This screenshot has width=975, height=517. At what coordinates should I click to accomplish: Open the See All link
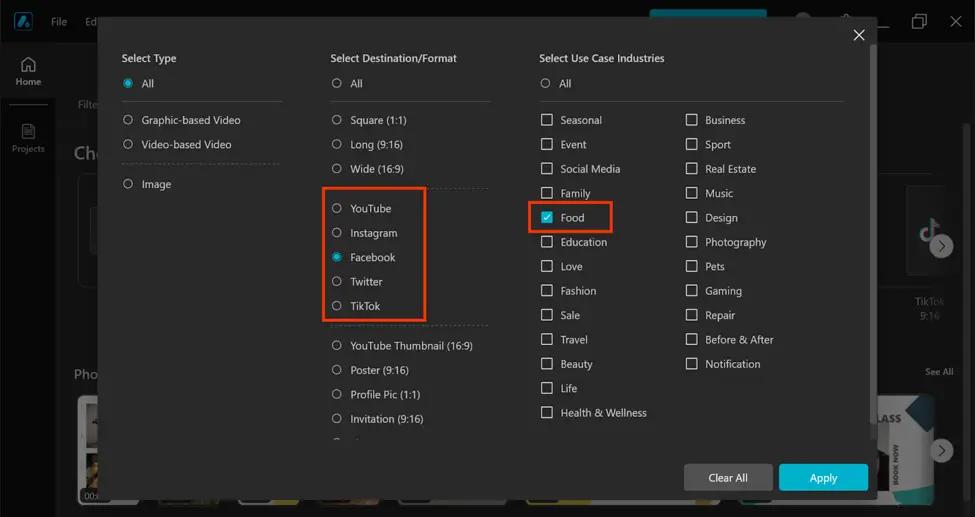pos(939,372)
